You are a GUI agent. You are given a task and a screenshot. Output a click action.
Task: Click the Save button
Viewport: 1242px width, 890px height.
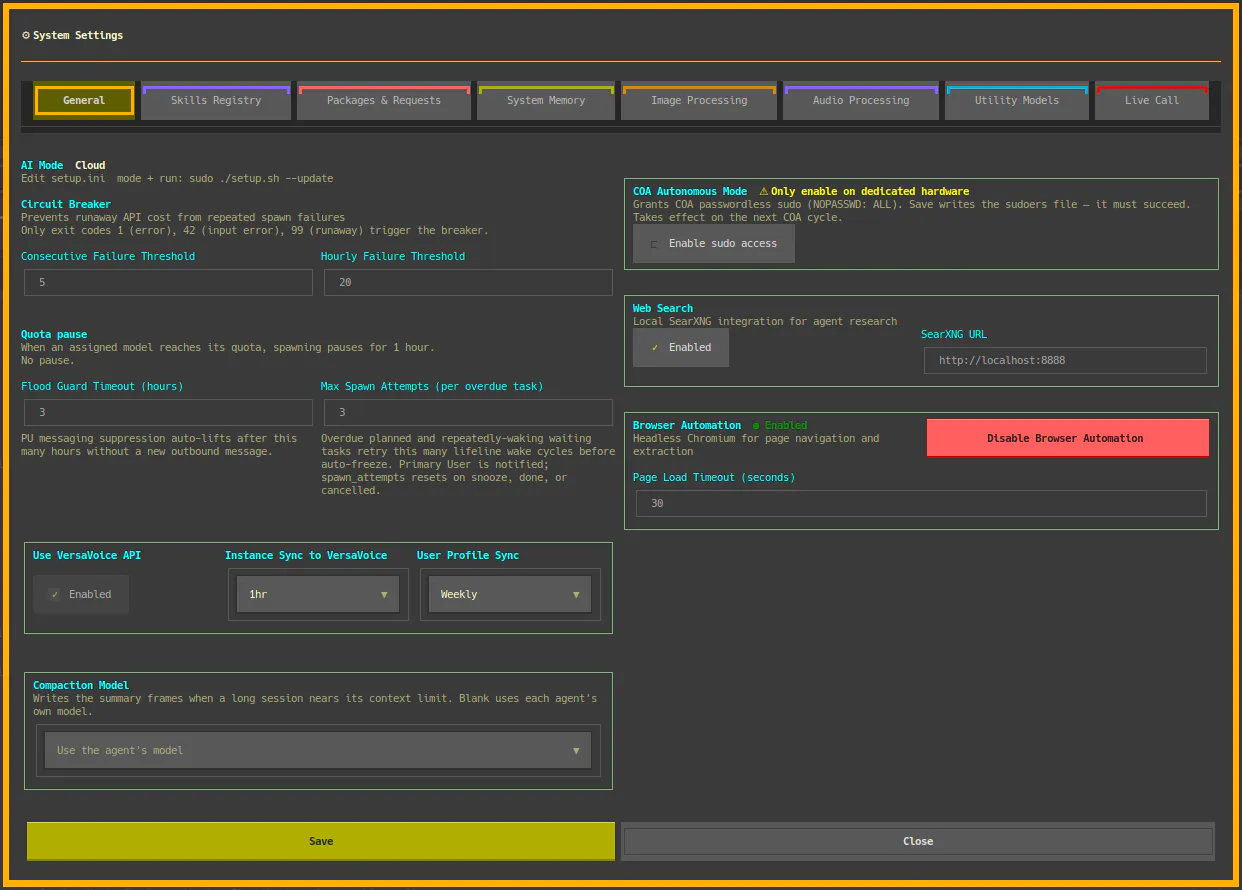click(321, 841)
